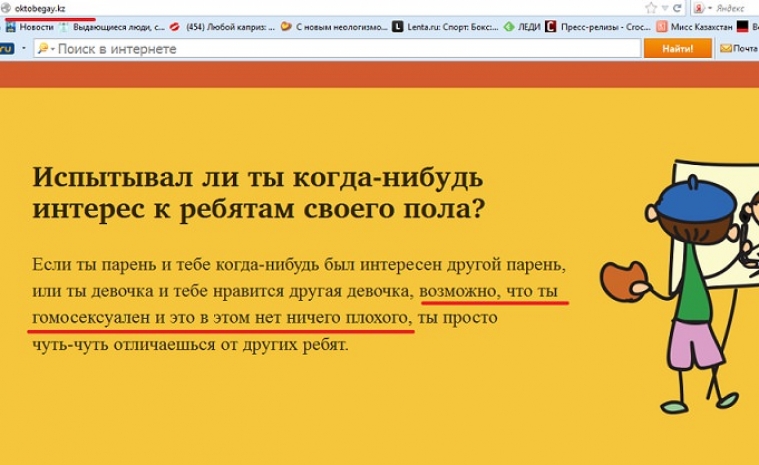Click the Почта mail envelope icon
This screenshot has height=465, width=759.
724,48
